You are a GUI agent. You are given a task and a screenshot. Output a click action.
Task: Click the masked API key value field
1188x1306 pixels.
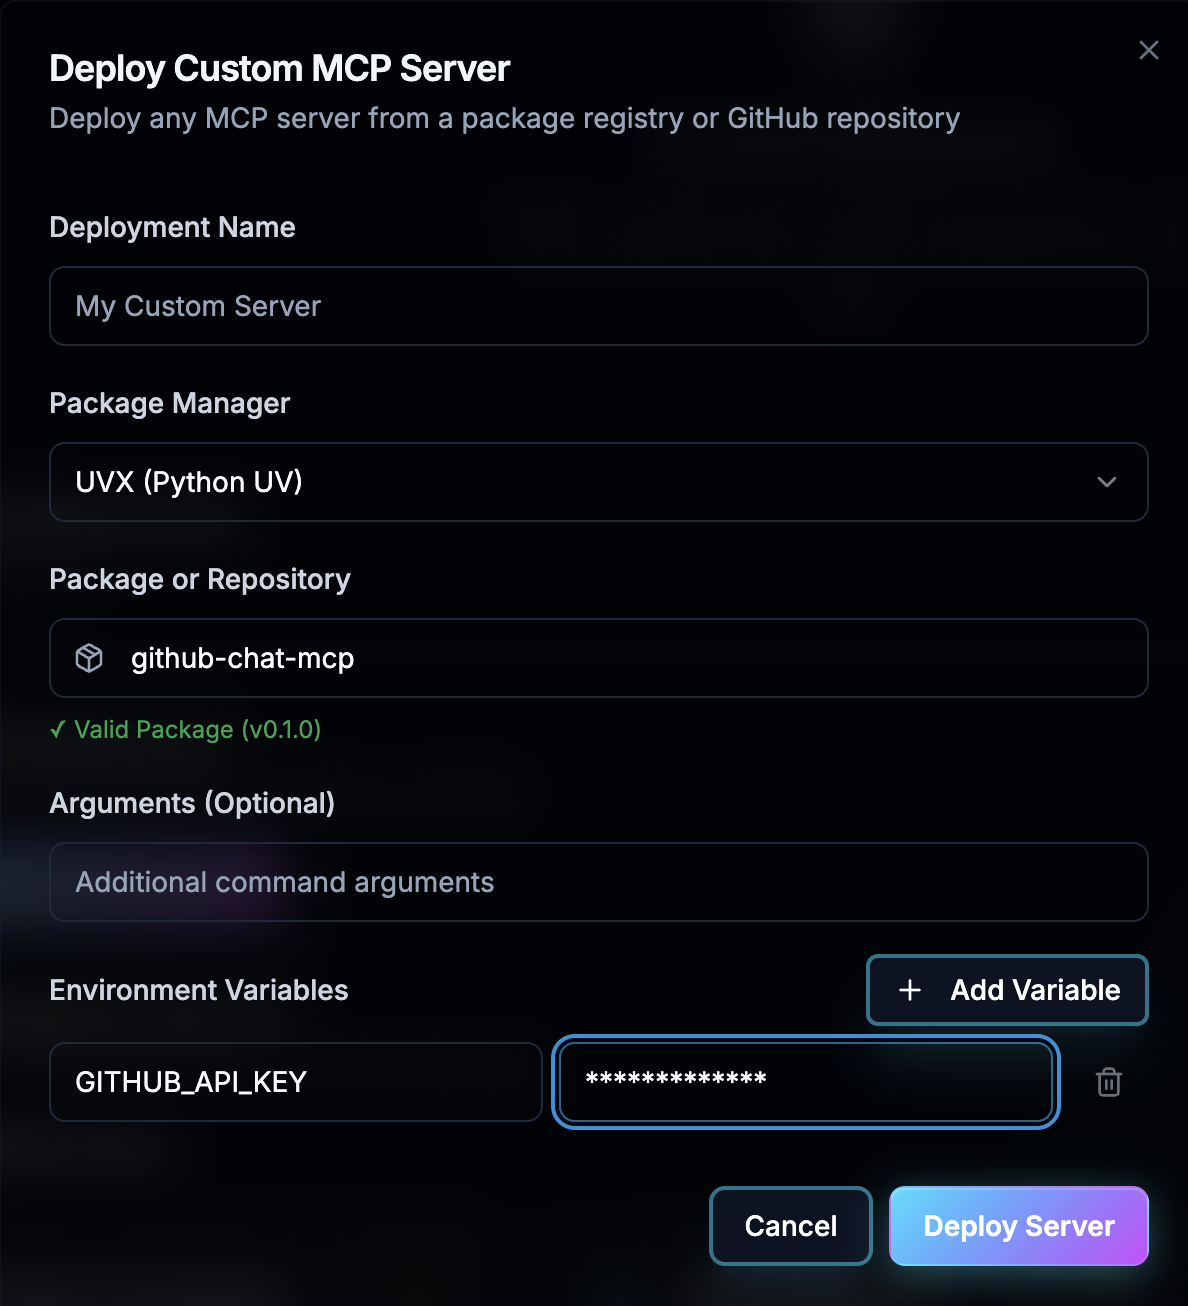[805, 1082]
